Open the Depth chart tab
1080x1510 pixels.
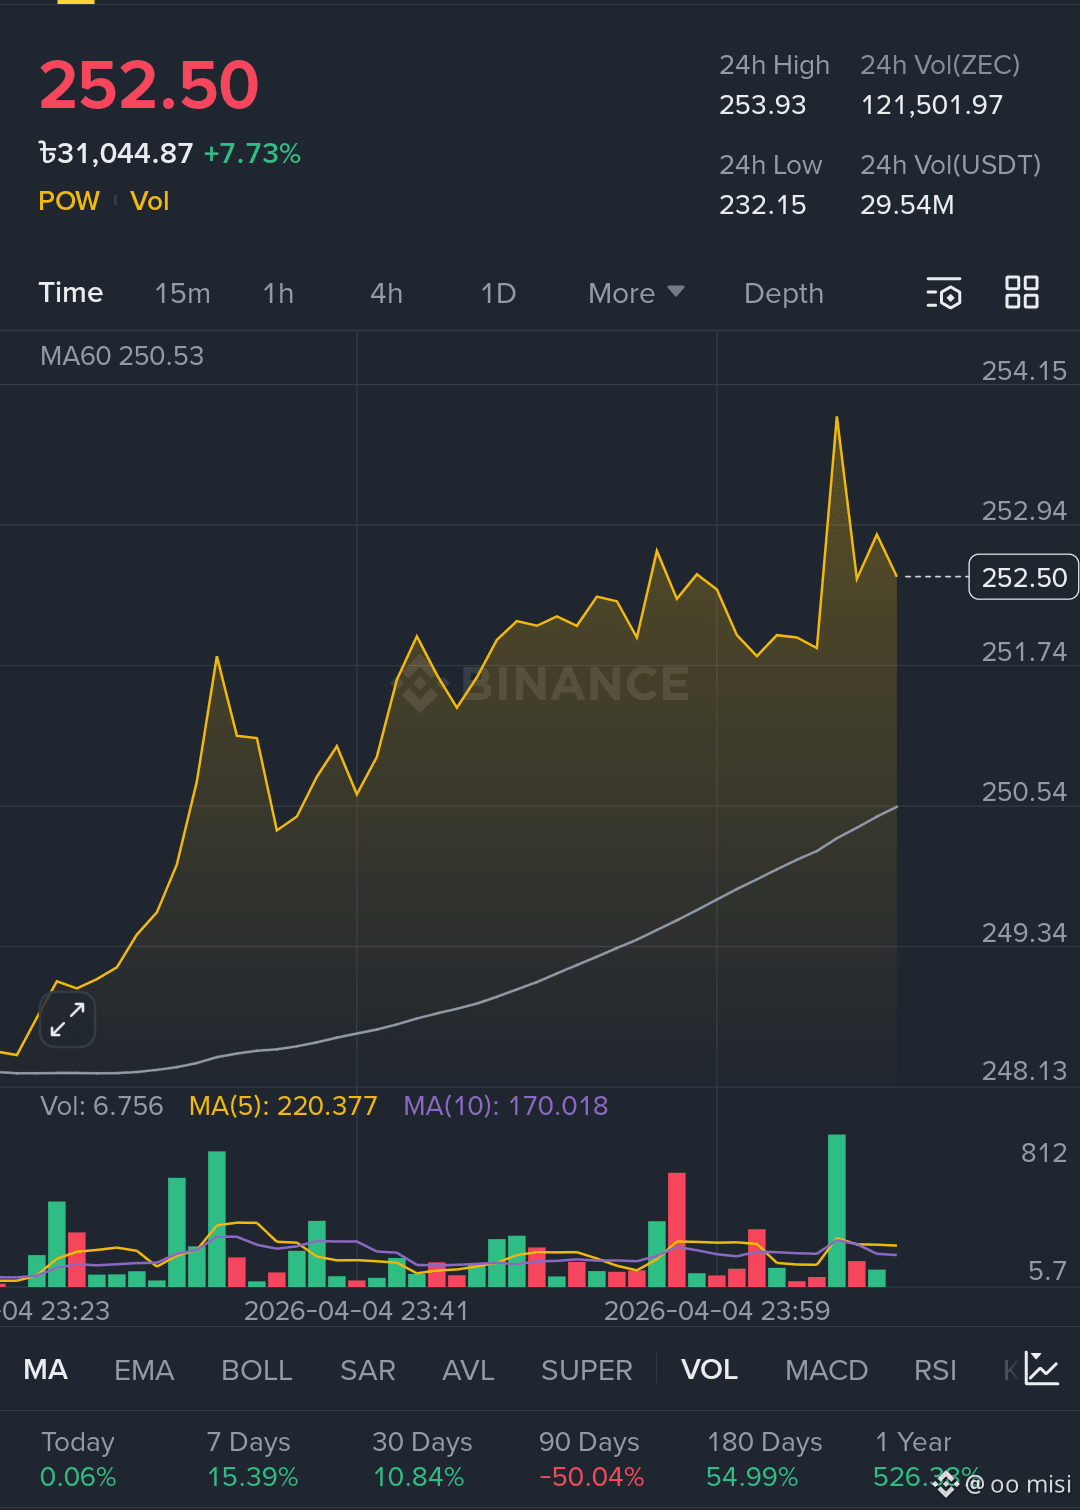pos(784,293)
